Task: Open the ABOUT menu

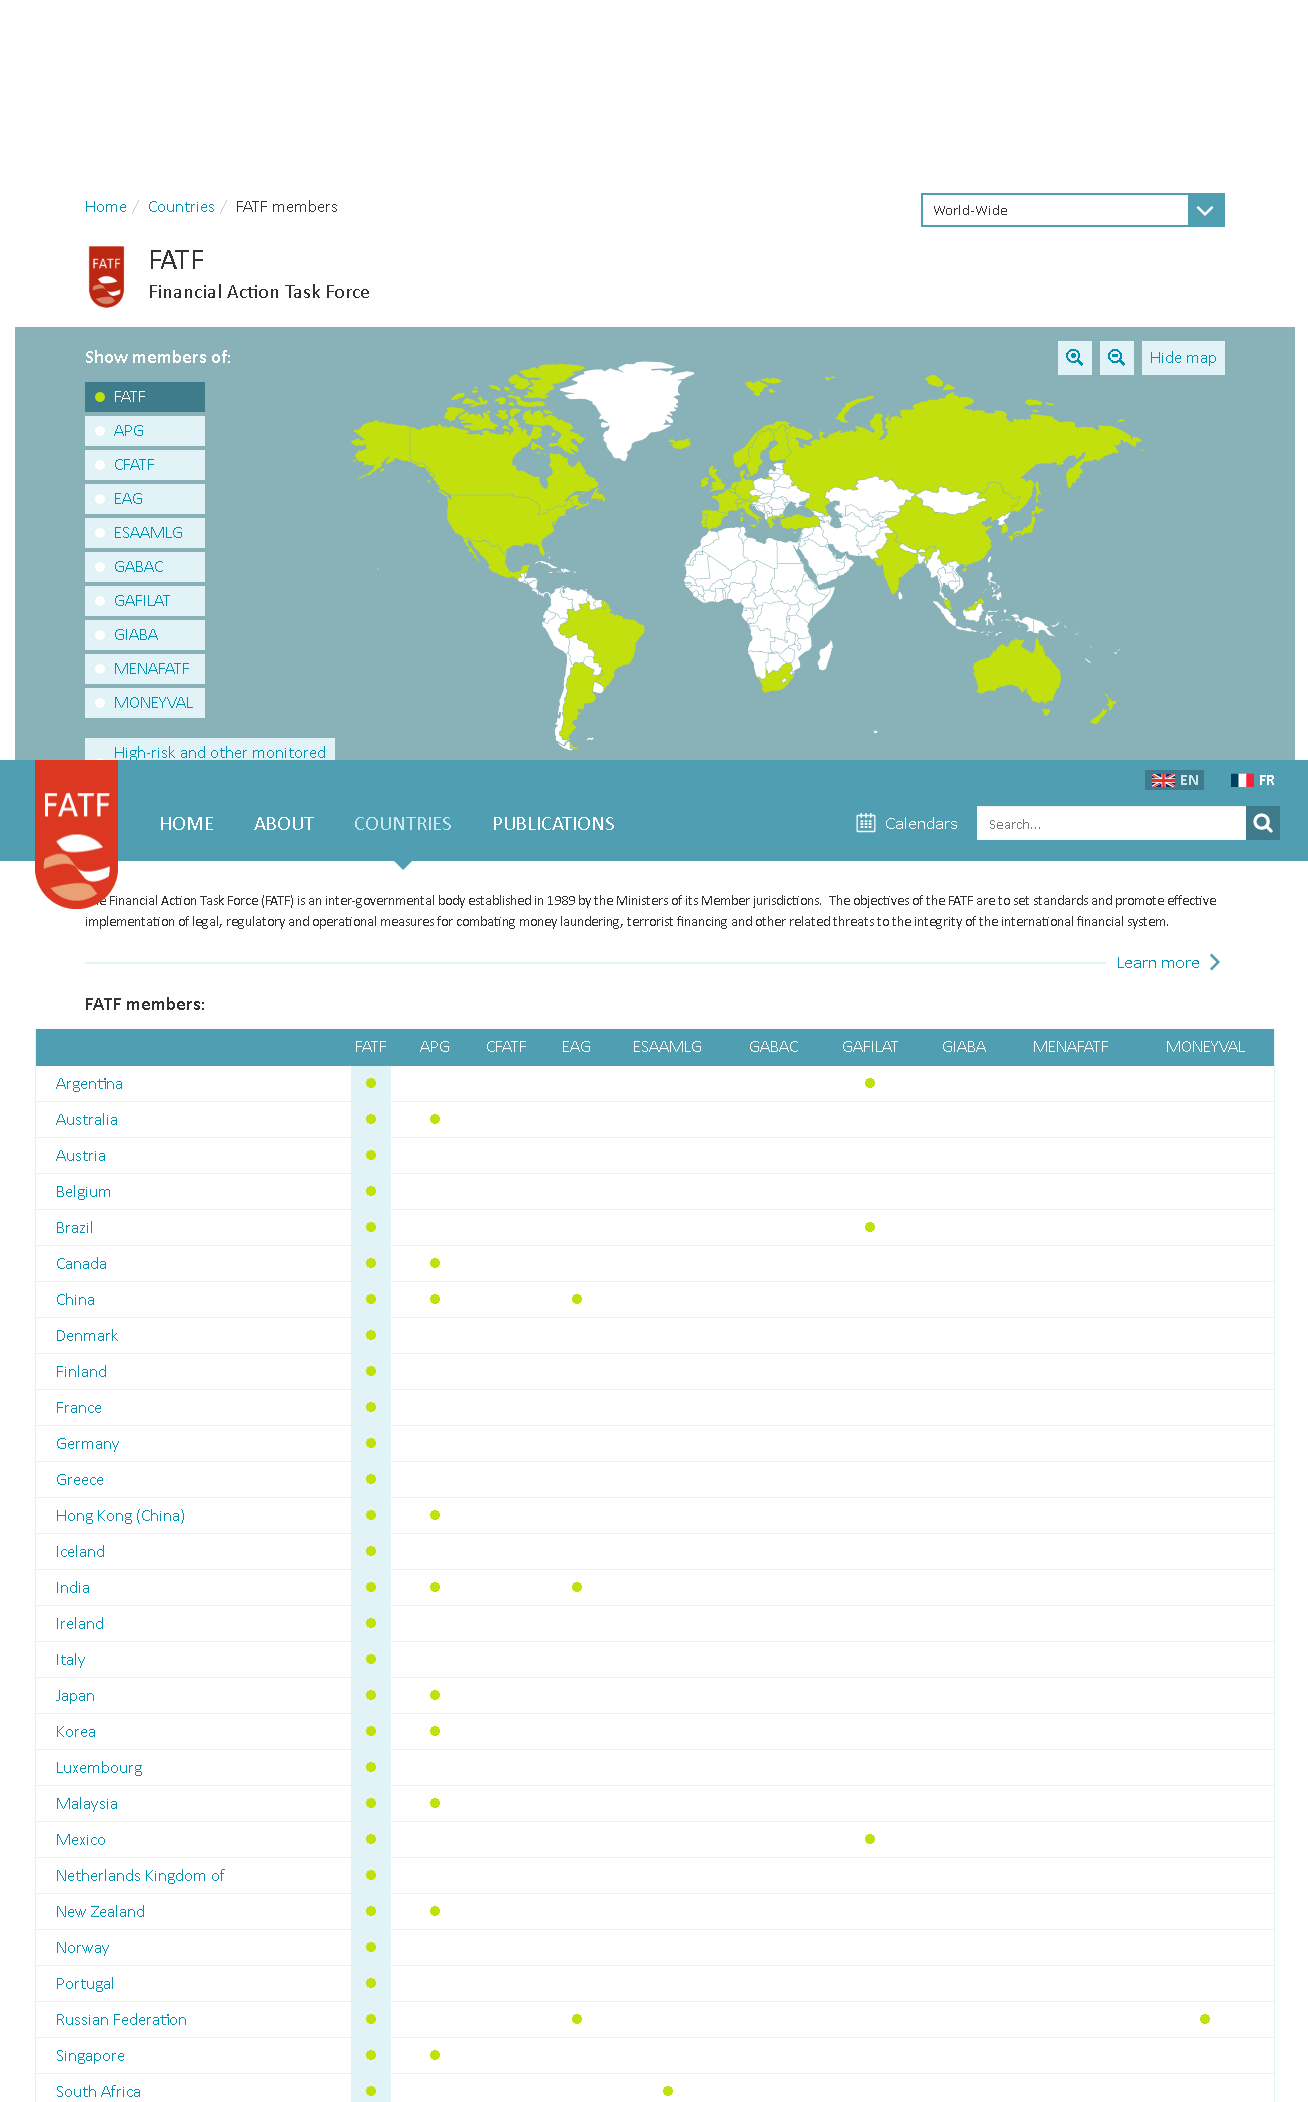Action: pyautogui.click(x=284, y=824)
